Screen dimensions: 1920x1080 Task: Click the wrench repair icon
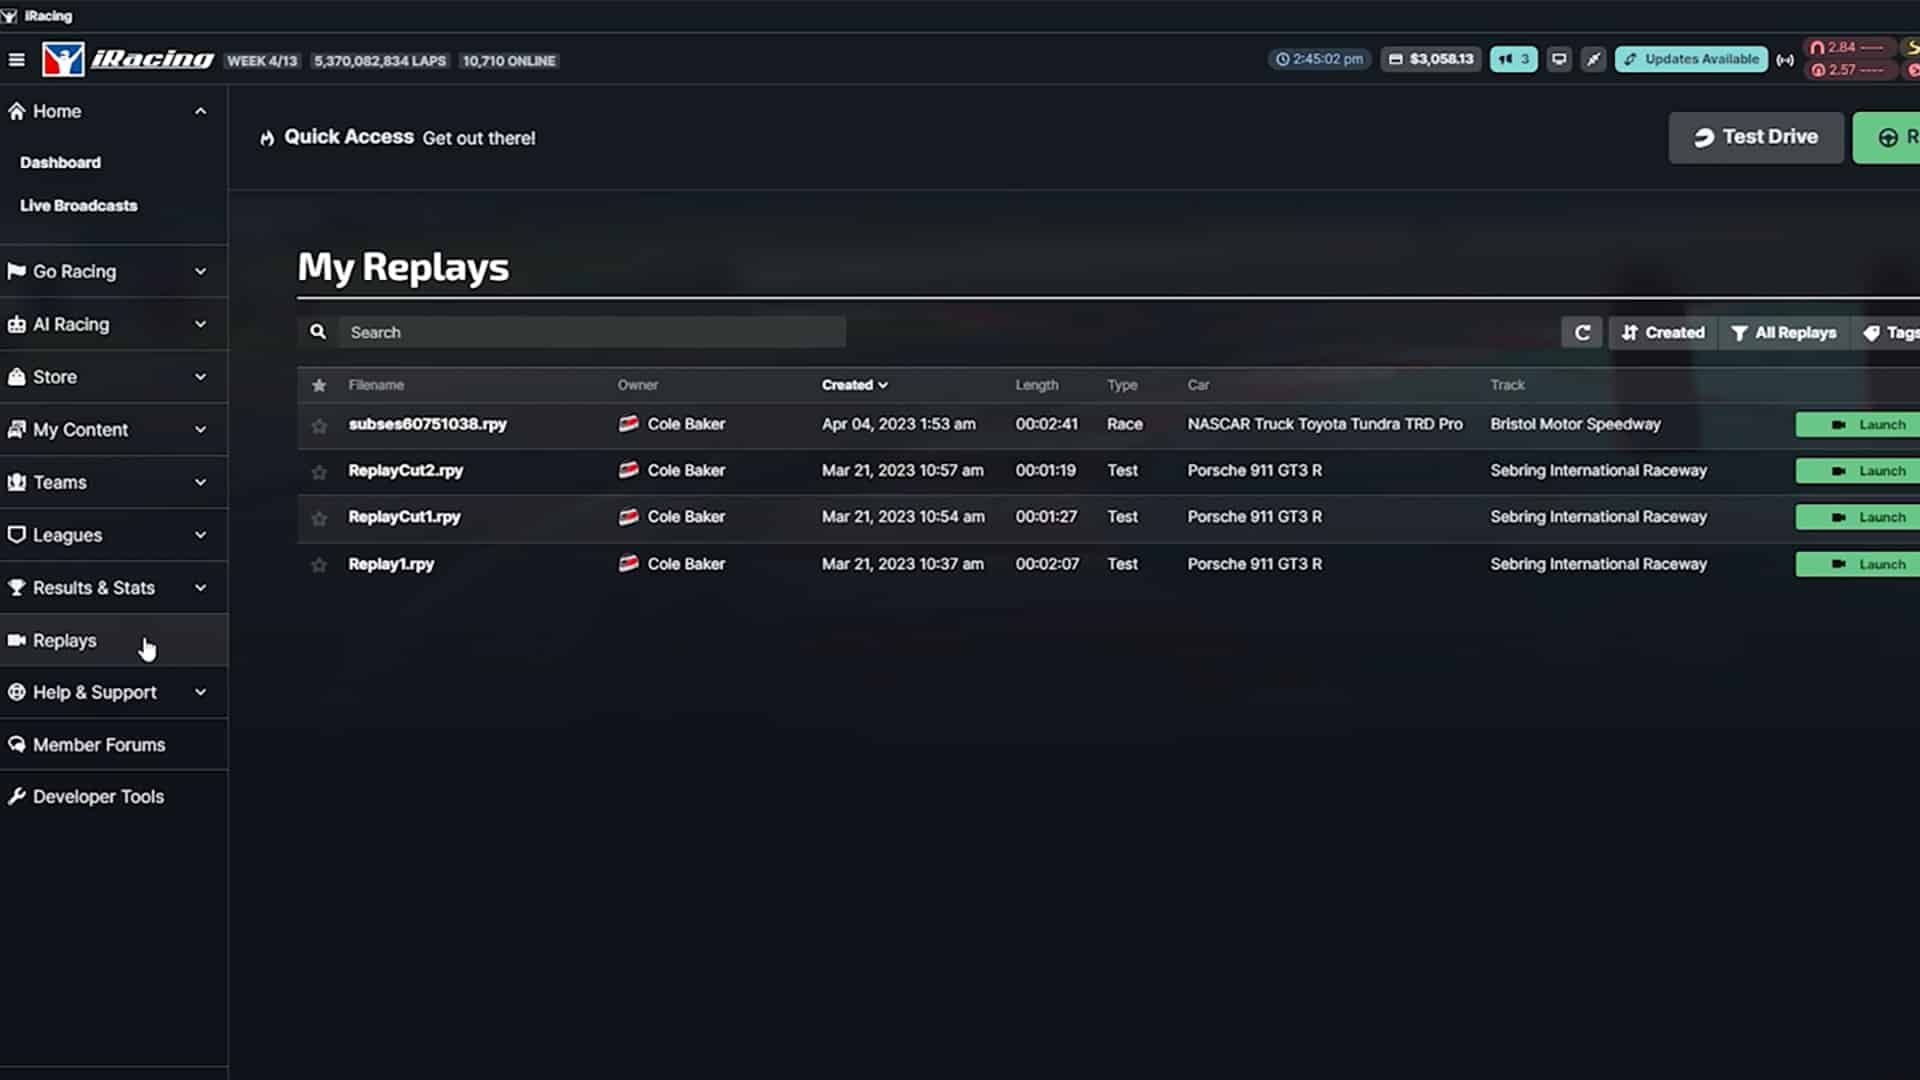[x=1594, y=59]
